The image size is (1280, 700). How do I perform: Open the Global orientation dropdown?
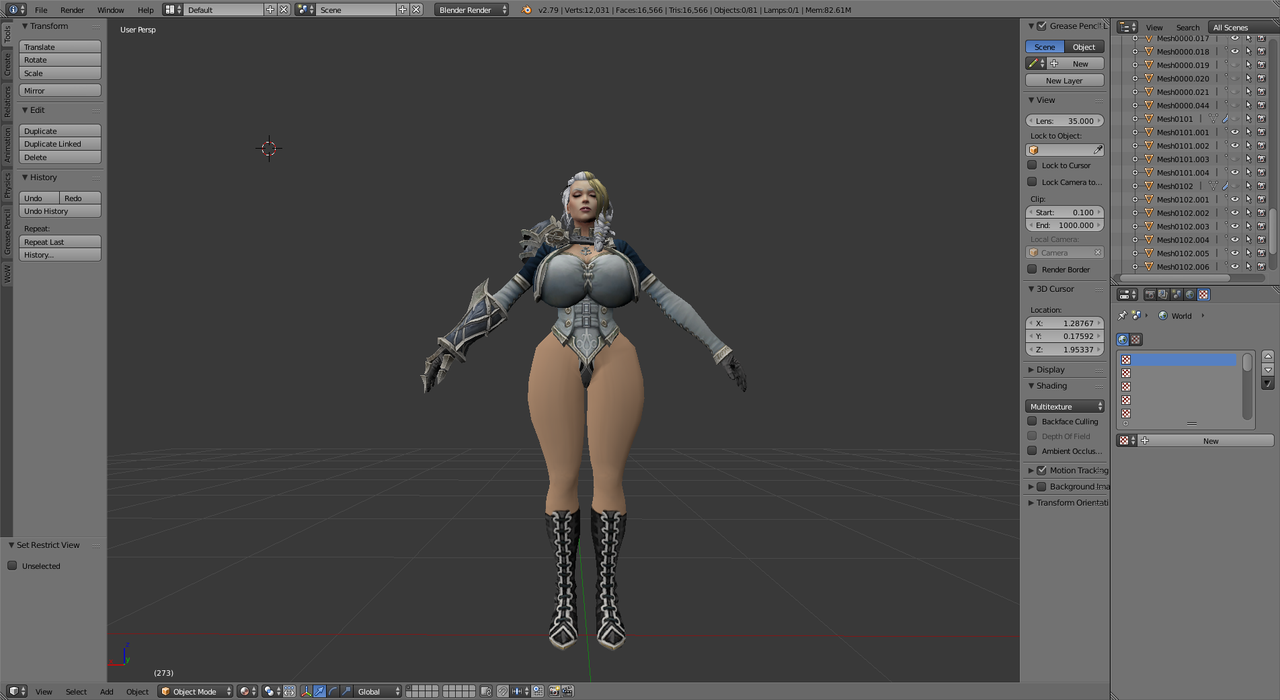[379, 691]
